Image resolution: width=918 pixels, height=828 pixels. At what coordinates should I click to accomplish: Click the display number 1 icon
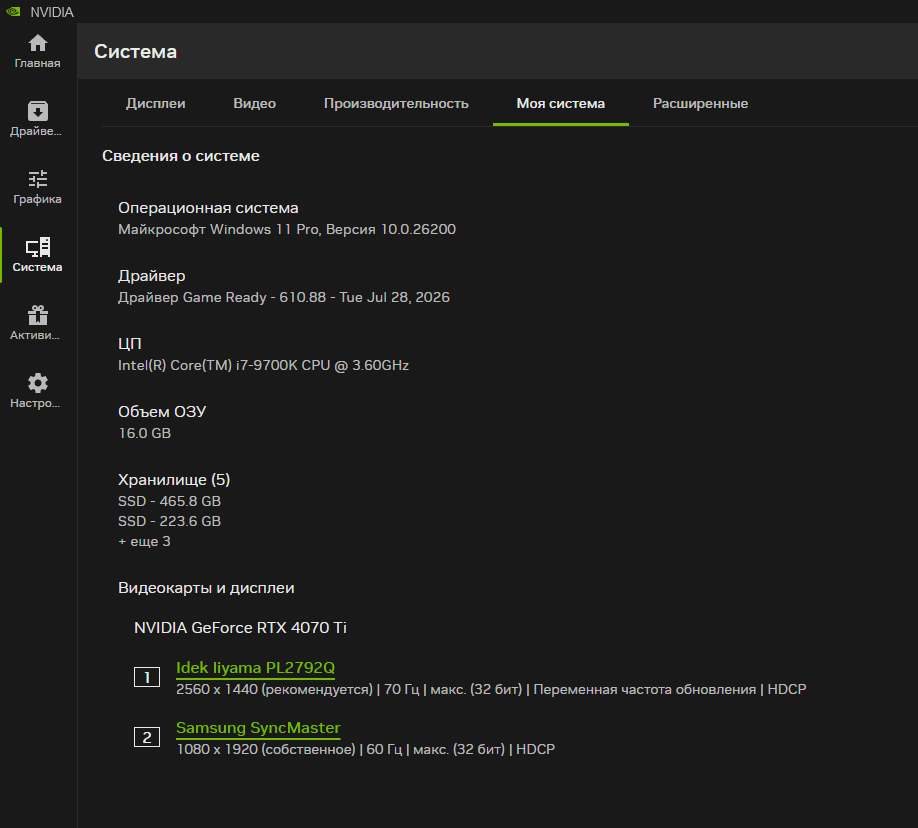(147, 678)
